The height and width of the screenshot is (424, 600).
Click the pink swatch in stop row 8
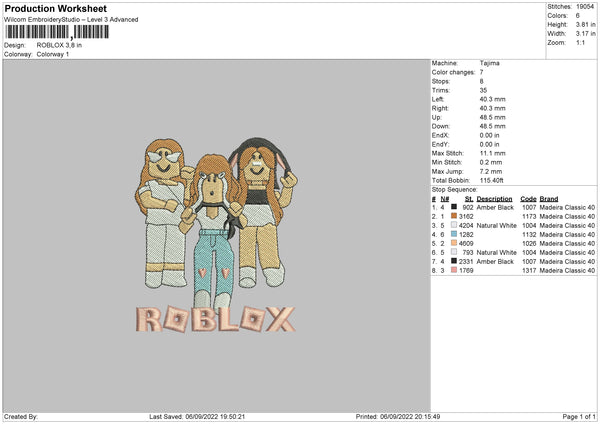coord(454,270)
